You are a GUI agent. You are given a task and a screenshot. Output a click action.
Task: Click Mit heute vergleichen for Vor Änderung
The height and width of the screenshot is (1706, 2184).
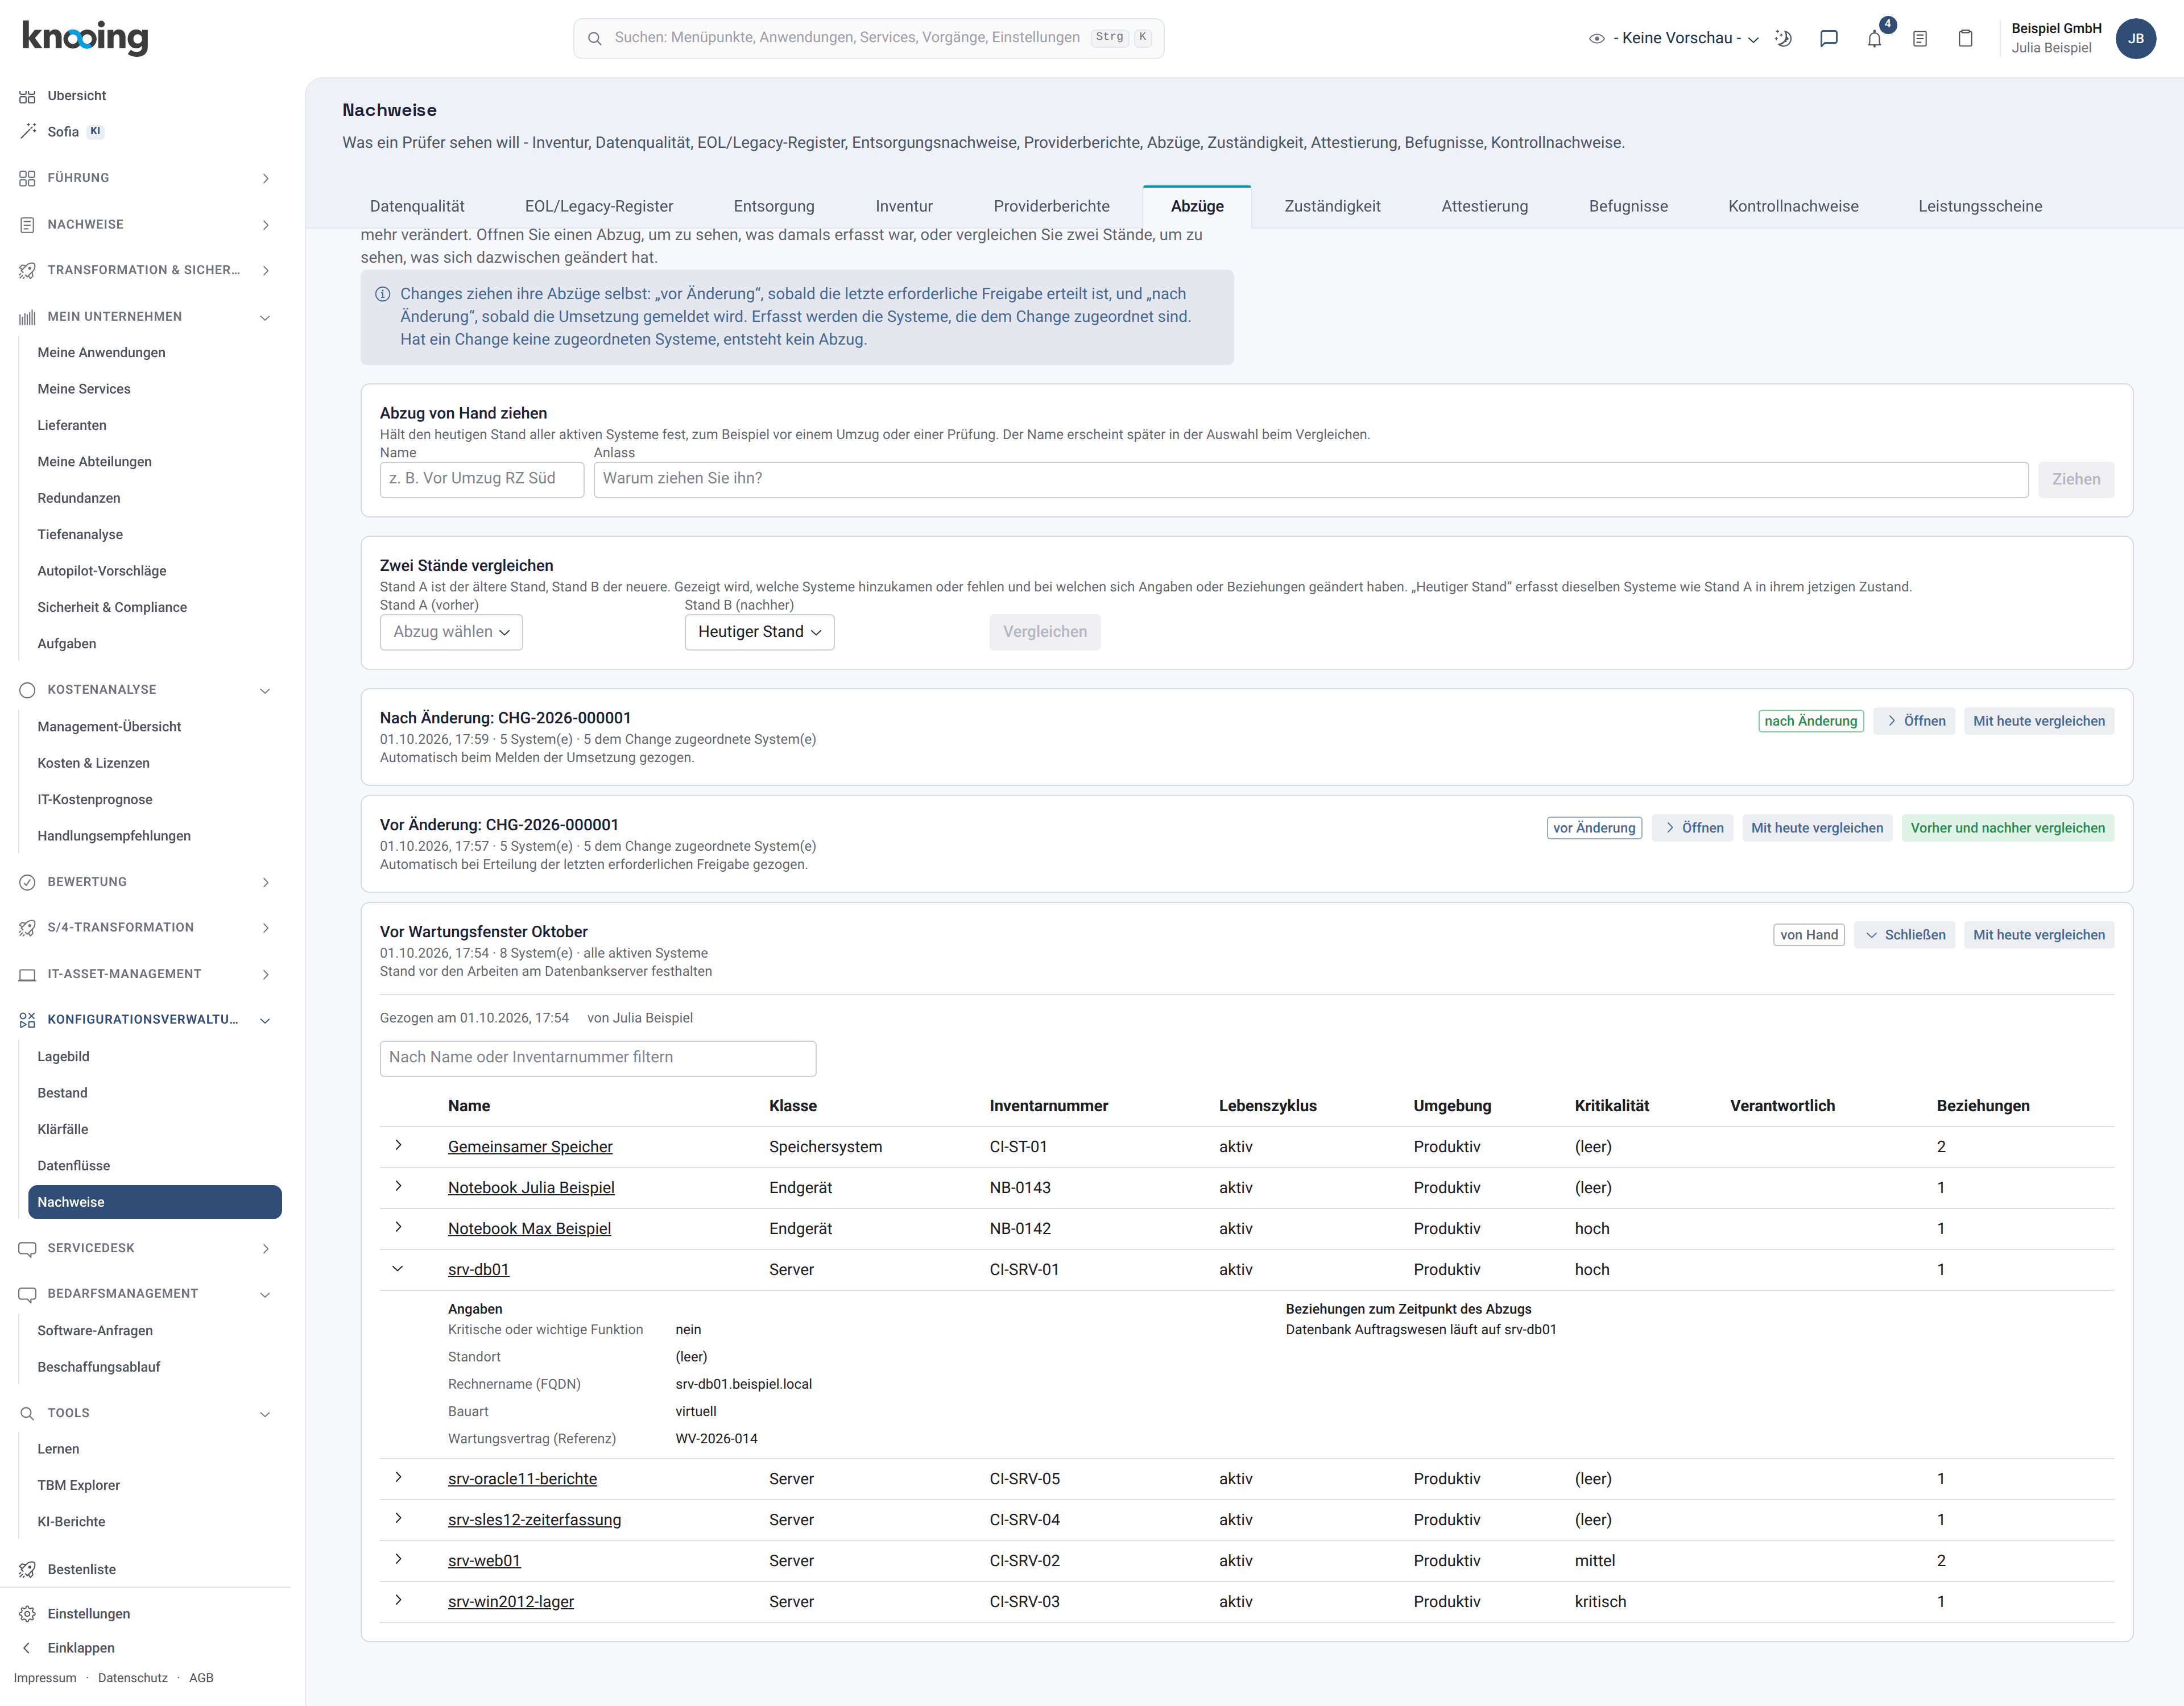(1817, 828)
